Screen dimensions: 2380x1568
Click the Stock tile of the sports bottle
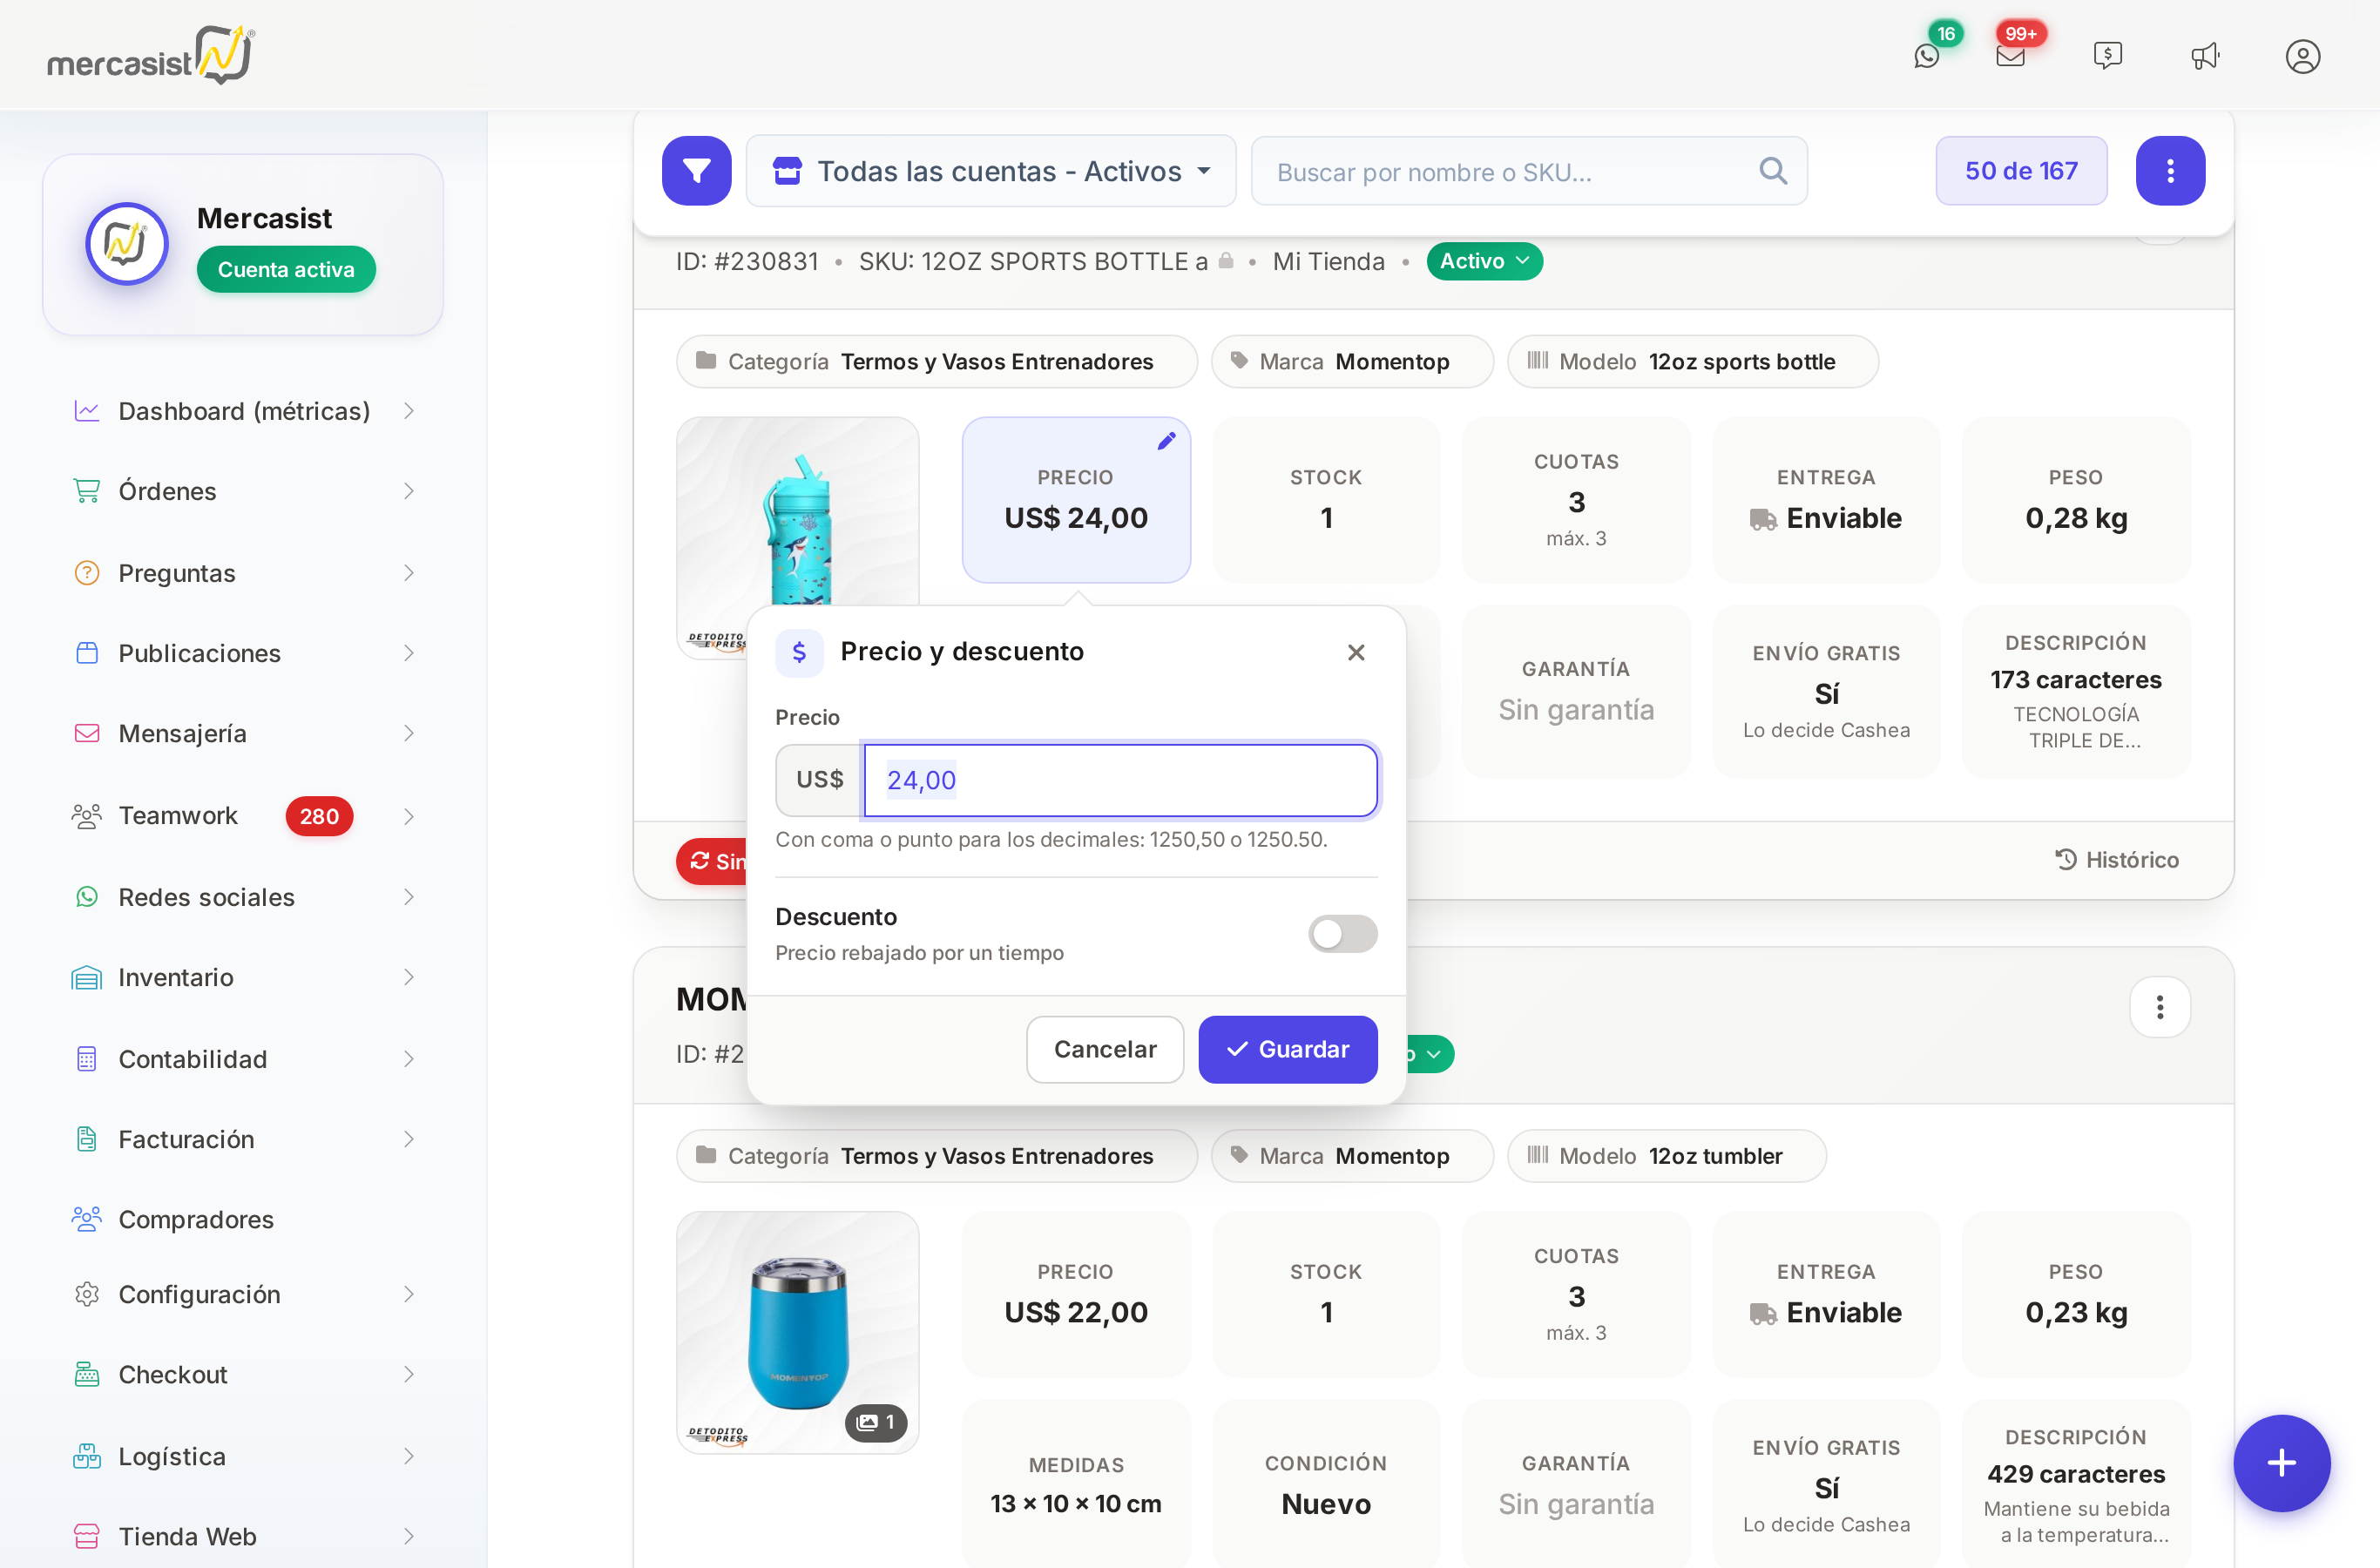[x=1326, y=500]
